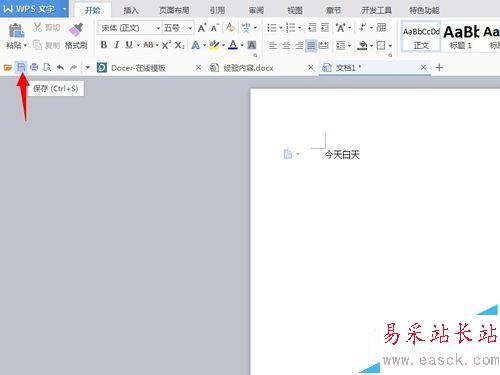
Task: Click the Chinese layout A icon
Action: (341, 28)
